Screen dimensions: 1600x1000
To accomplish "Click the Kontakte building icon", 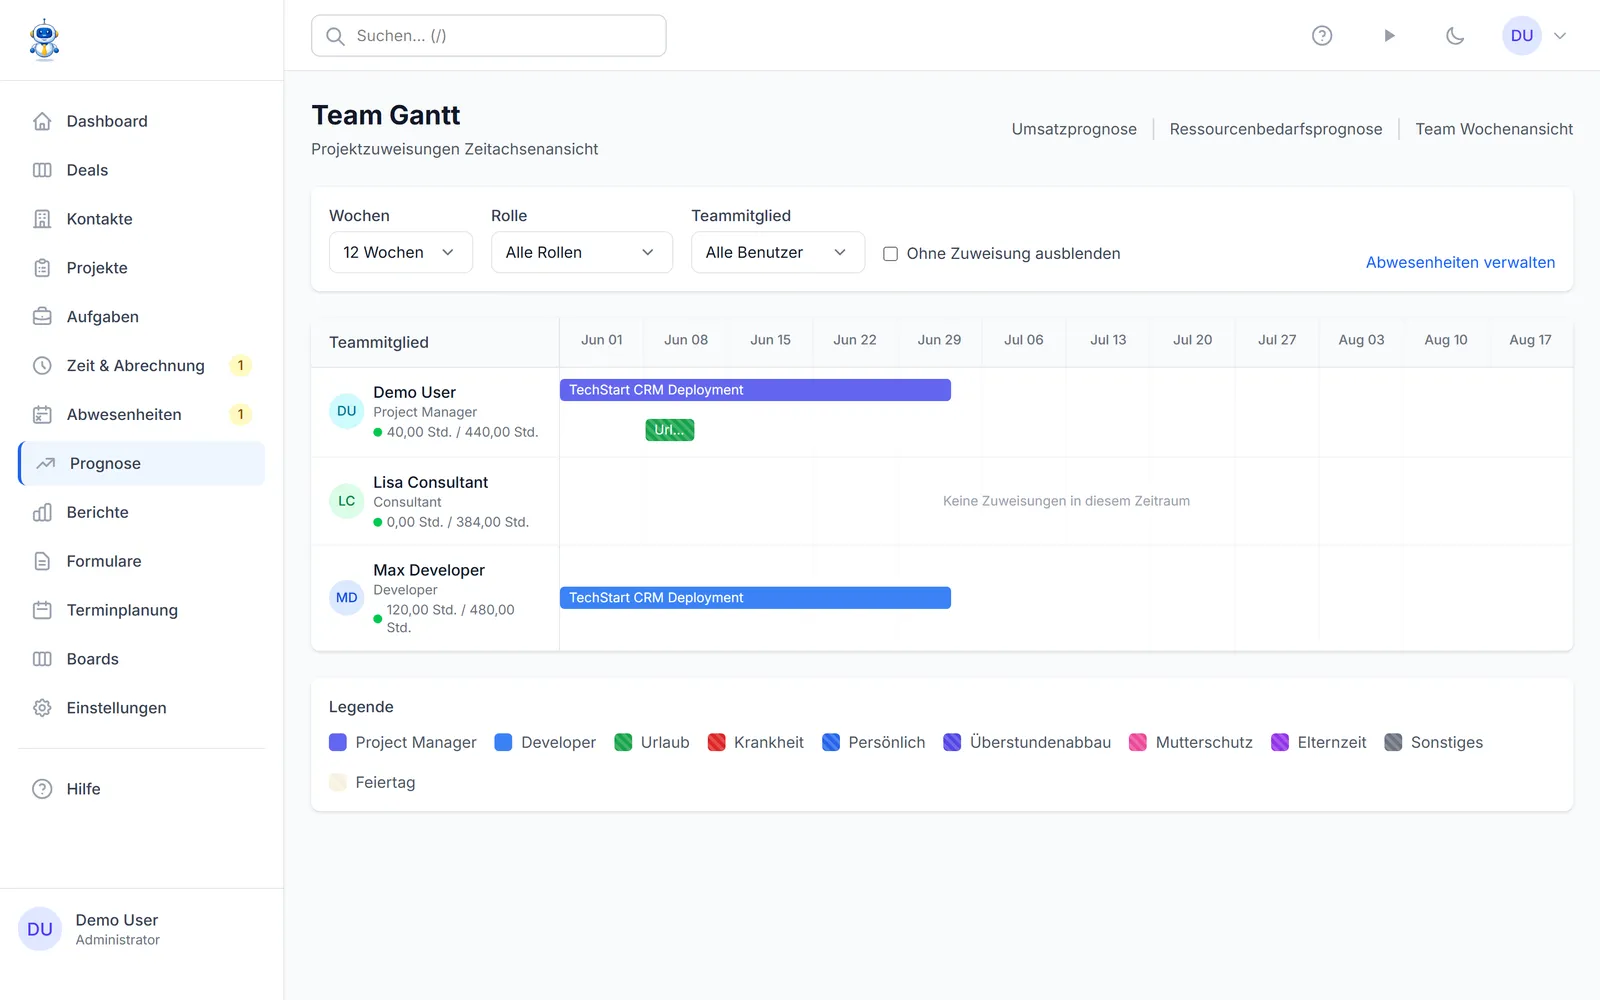I will point(42,219).
